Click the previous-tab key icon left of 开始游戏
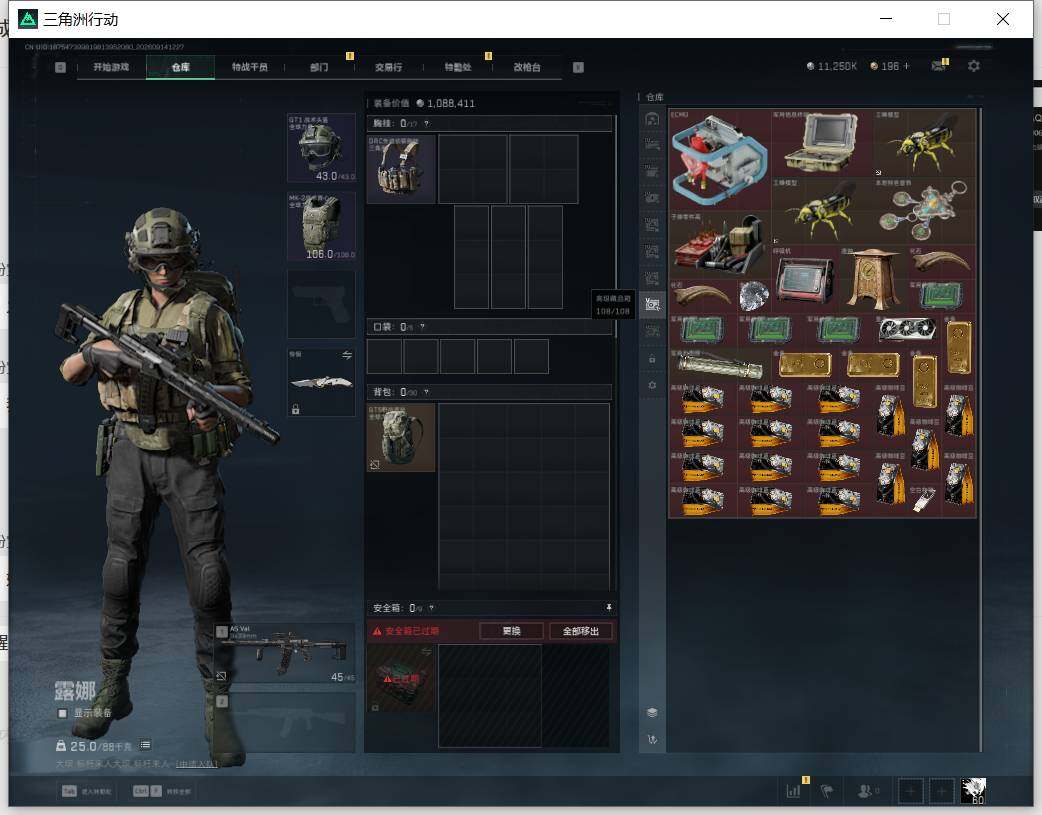Viewport: 1042px width, 815px height. [60, 67]
